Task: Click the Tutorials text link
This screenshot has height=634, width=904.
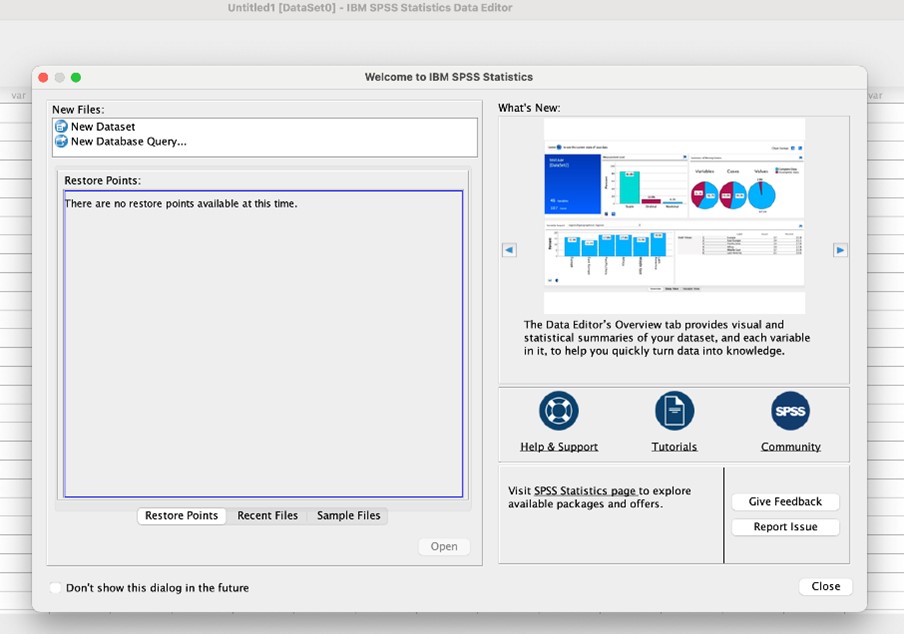Action: point(674,447)
